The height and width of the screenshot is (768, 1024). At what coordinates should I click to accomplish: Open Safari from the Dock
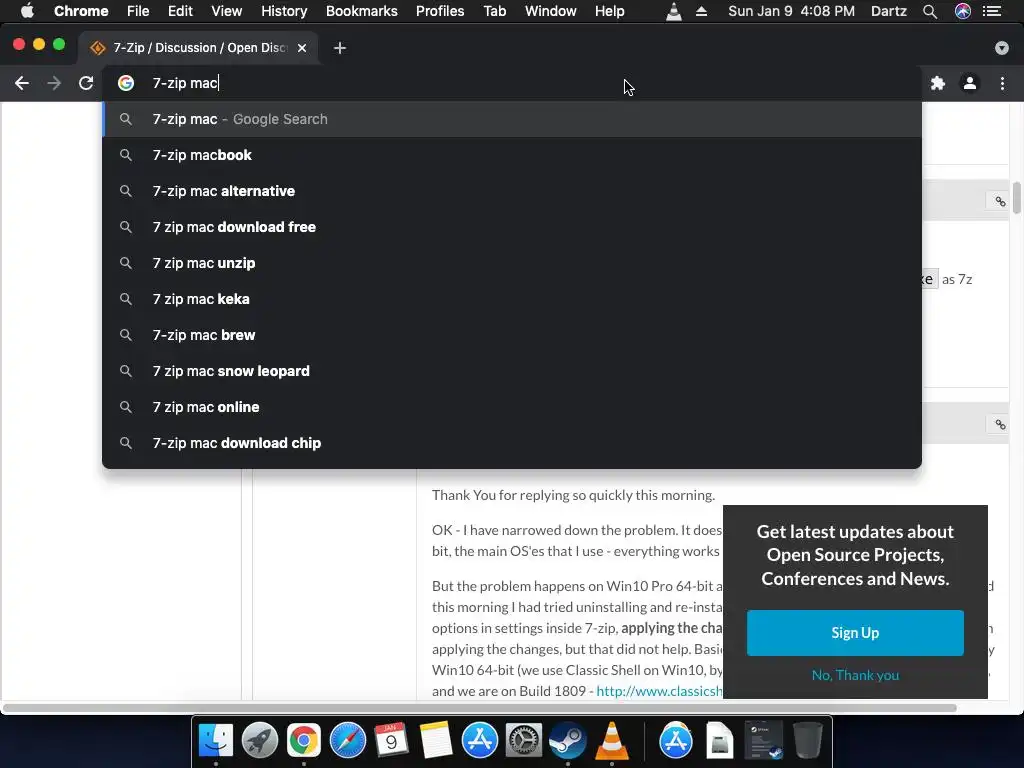pos(347,741)
